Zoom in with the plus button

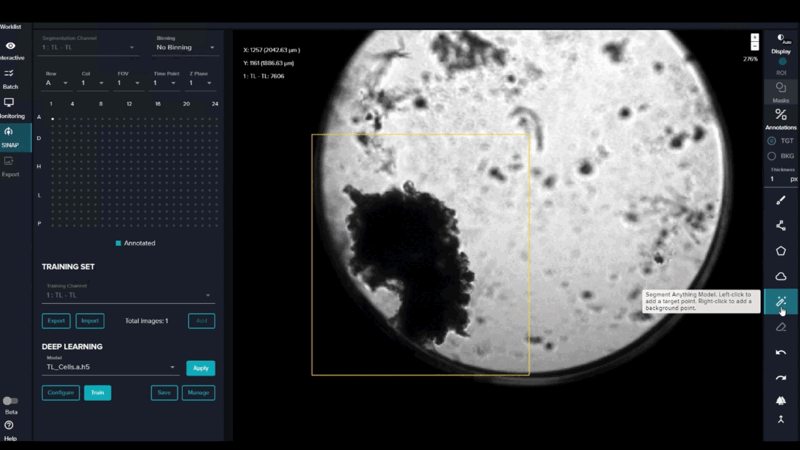coord(755,38)
